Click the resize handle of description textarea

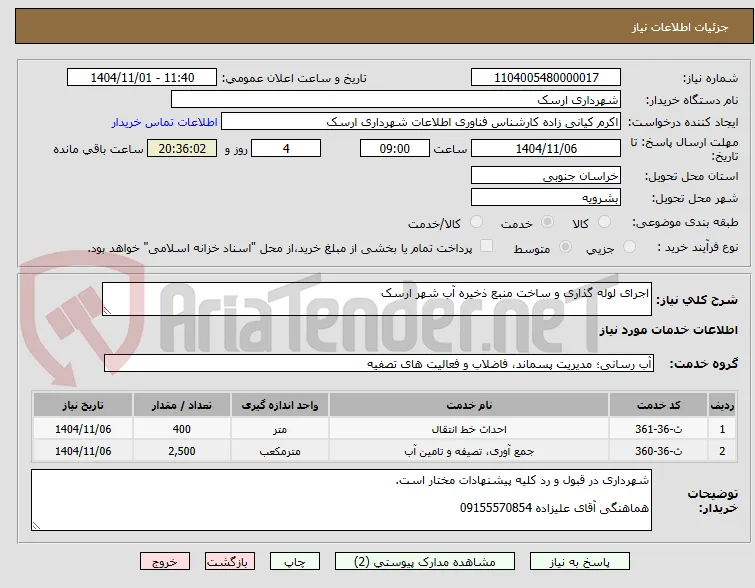tap(107, 311)
